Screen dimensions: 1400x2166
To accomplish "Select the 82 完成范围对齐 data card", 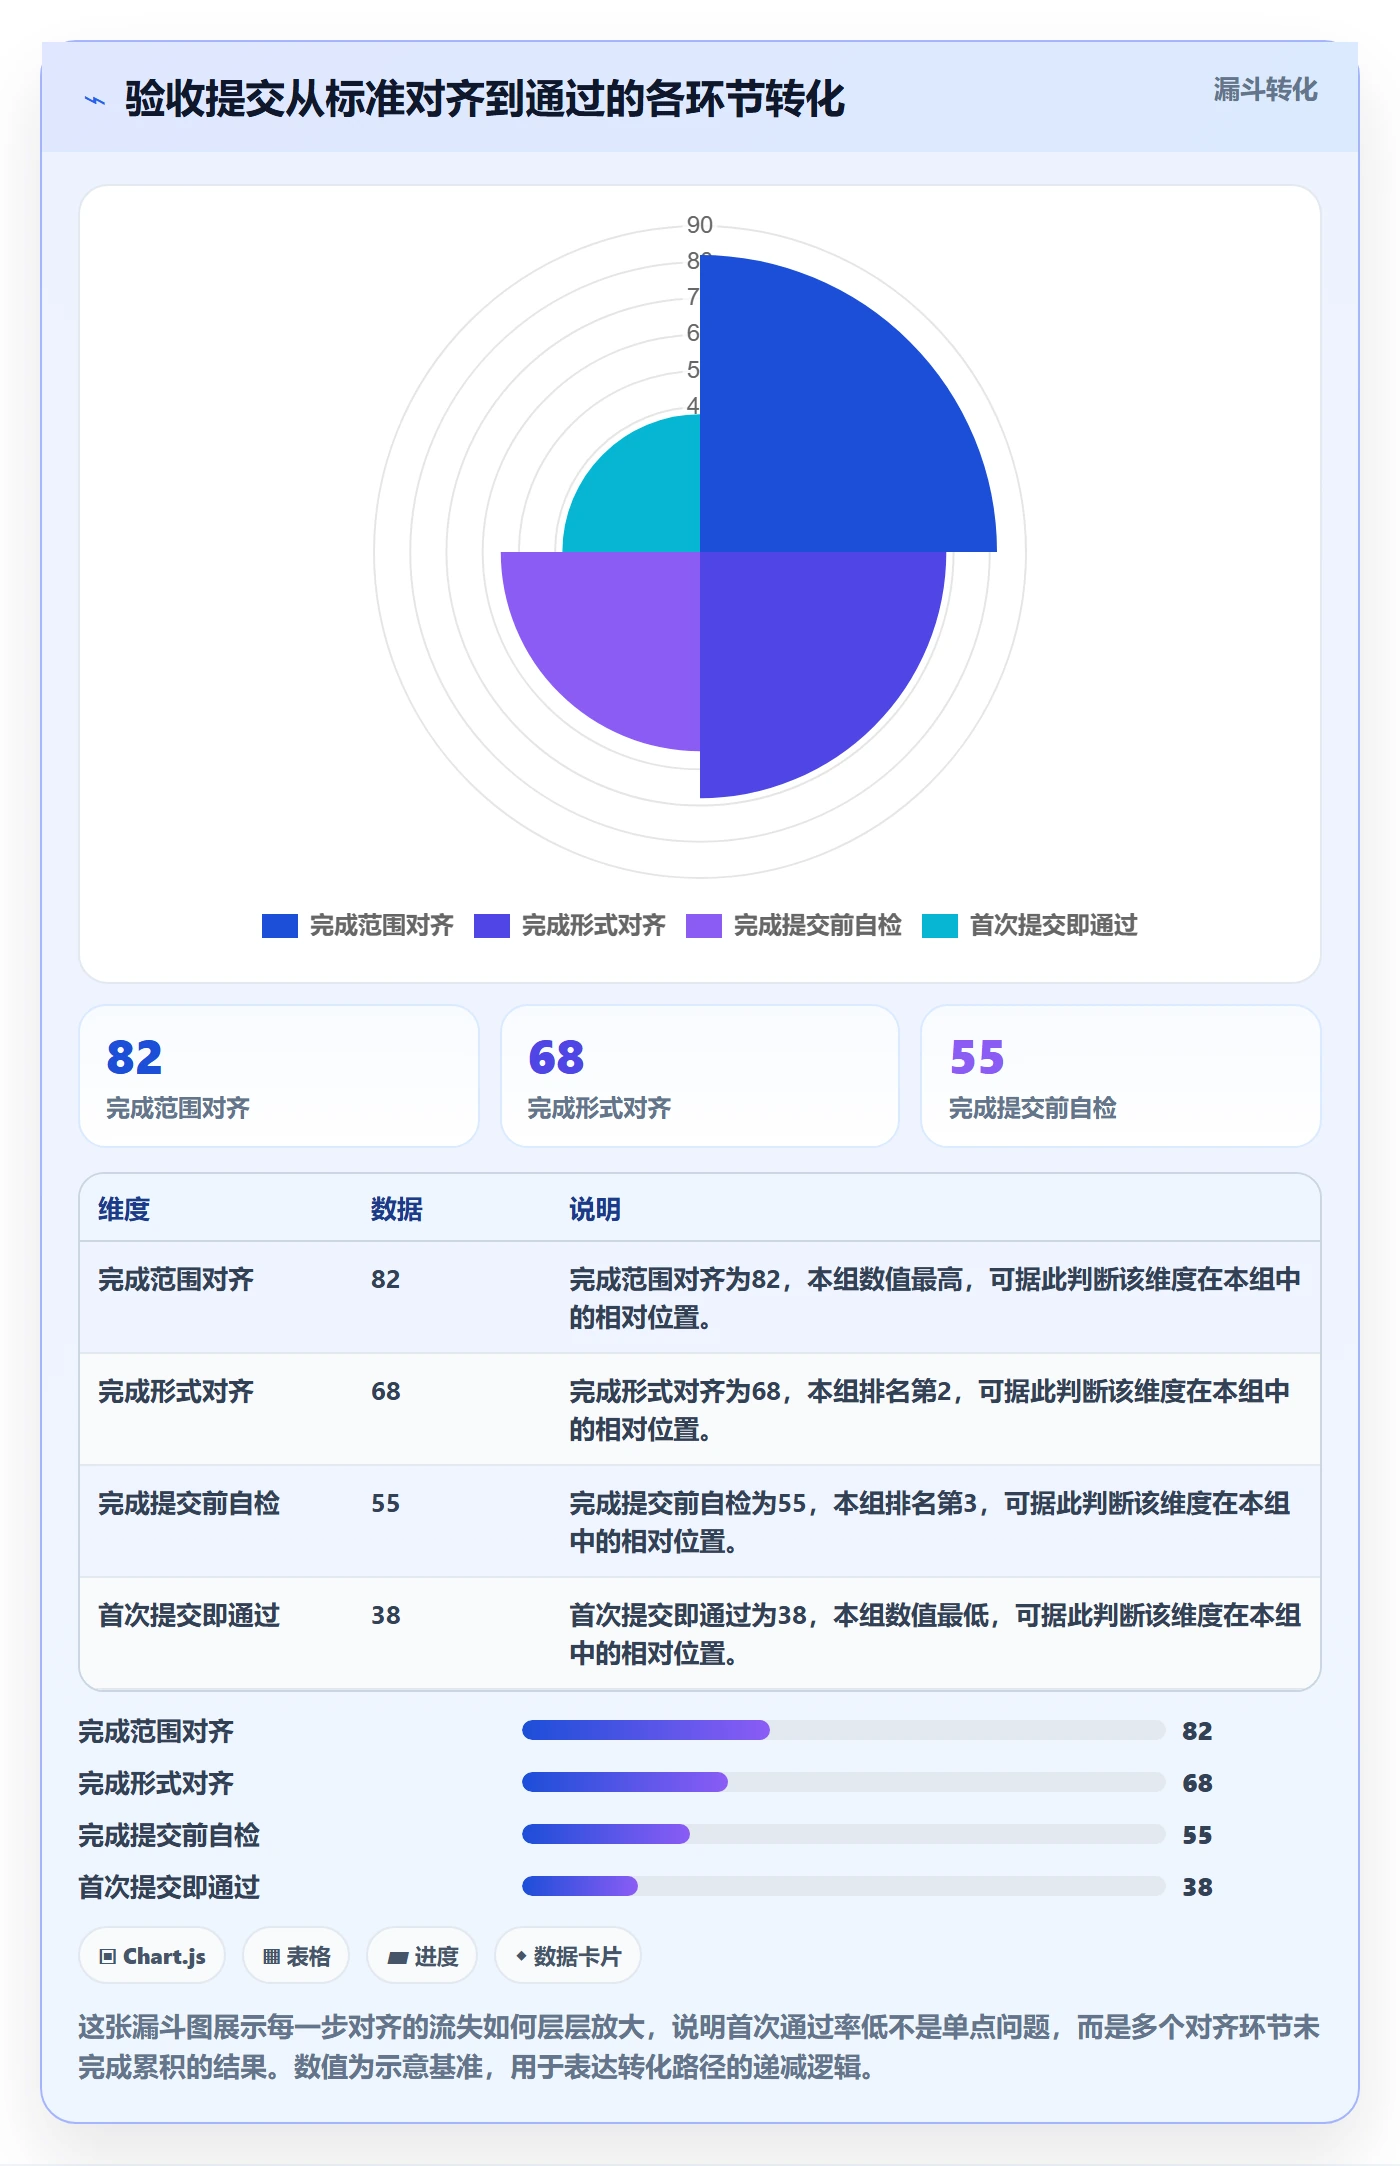I will (279, 1076).
